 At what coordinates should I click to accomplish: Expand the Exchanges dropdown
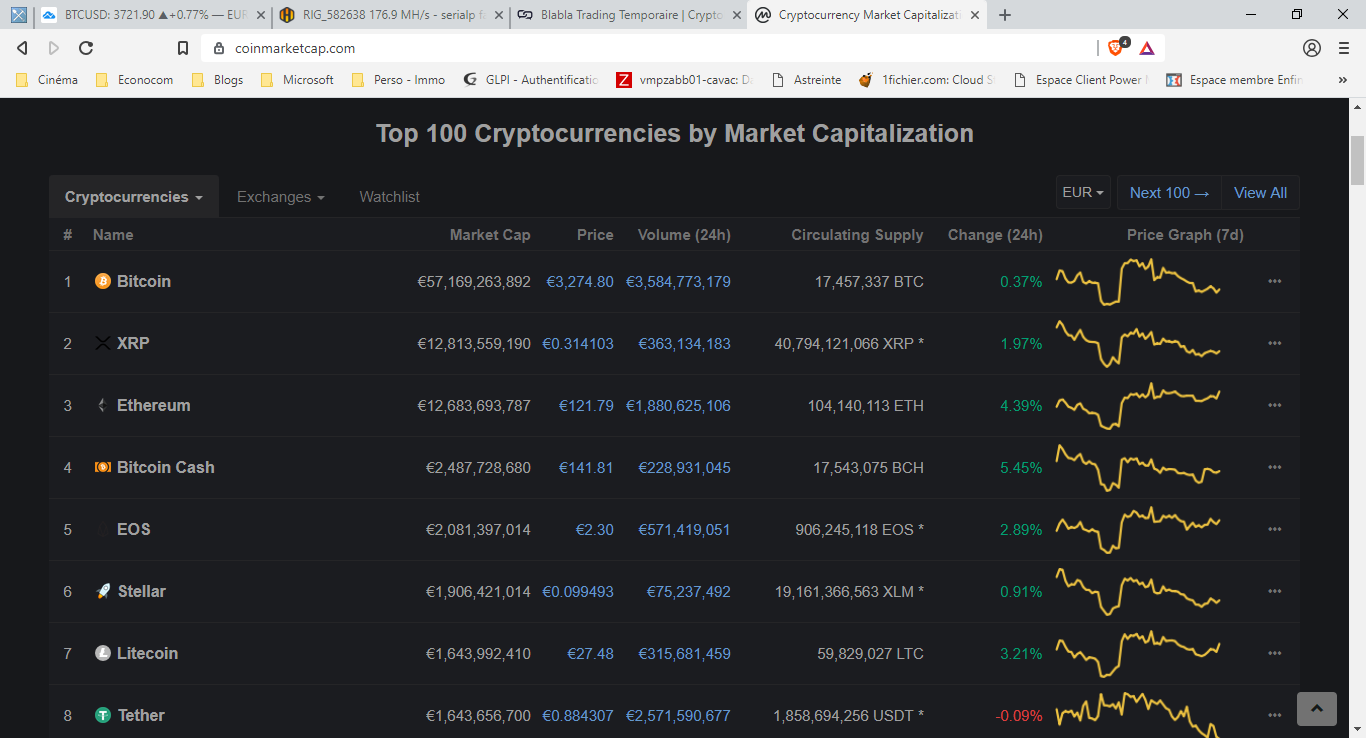[x=280, y=197]
